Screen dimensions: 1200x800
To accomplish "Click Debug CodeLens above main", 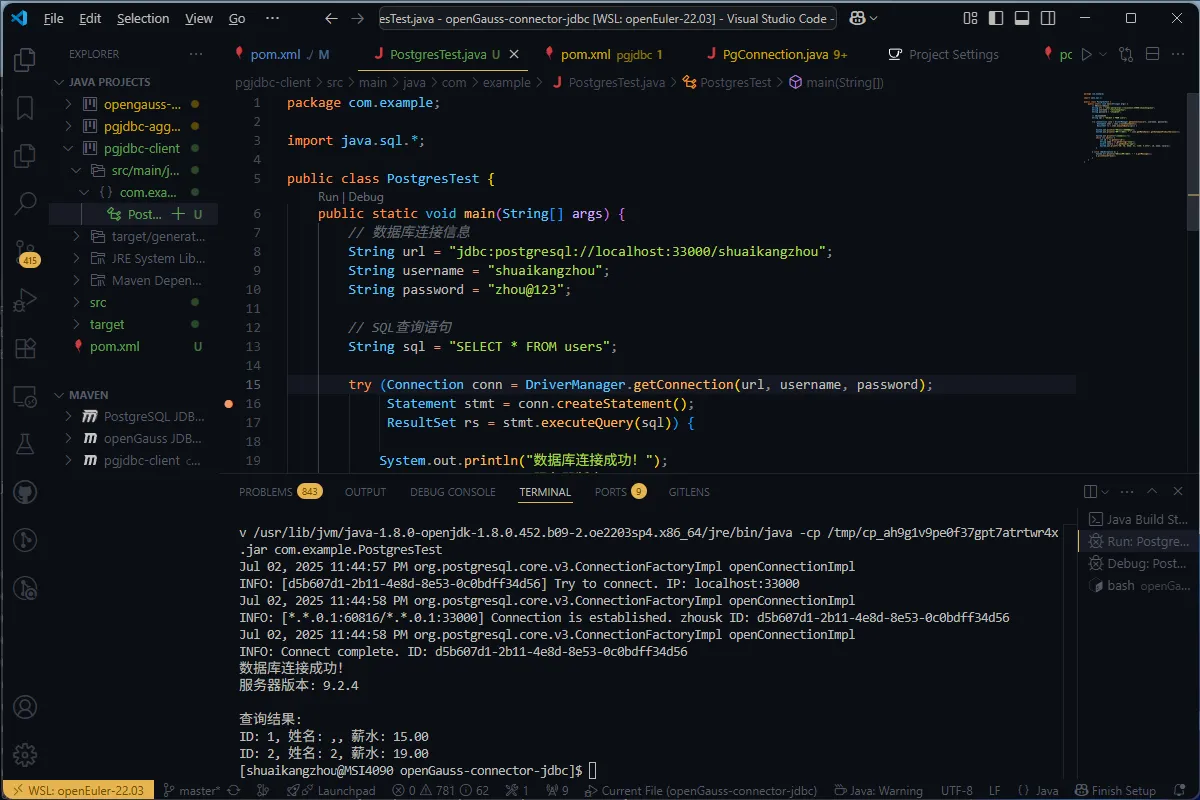I will tap(365, 197).
